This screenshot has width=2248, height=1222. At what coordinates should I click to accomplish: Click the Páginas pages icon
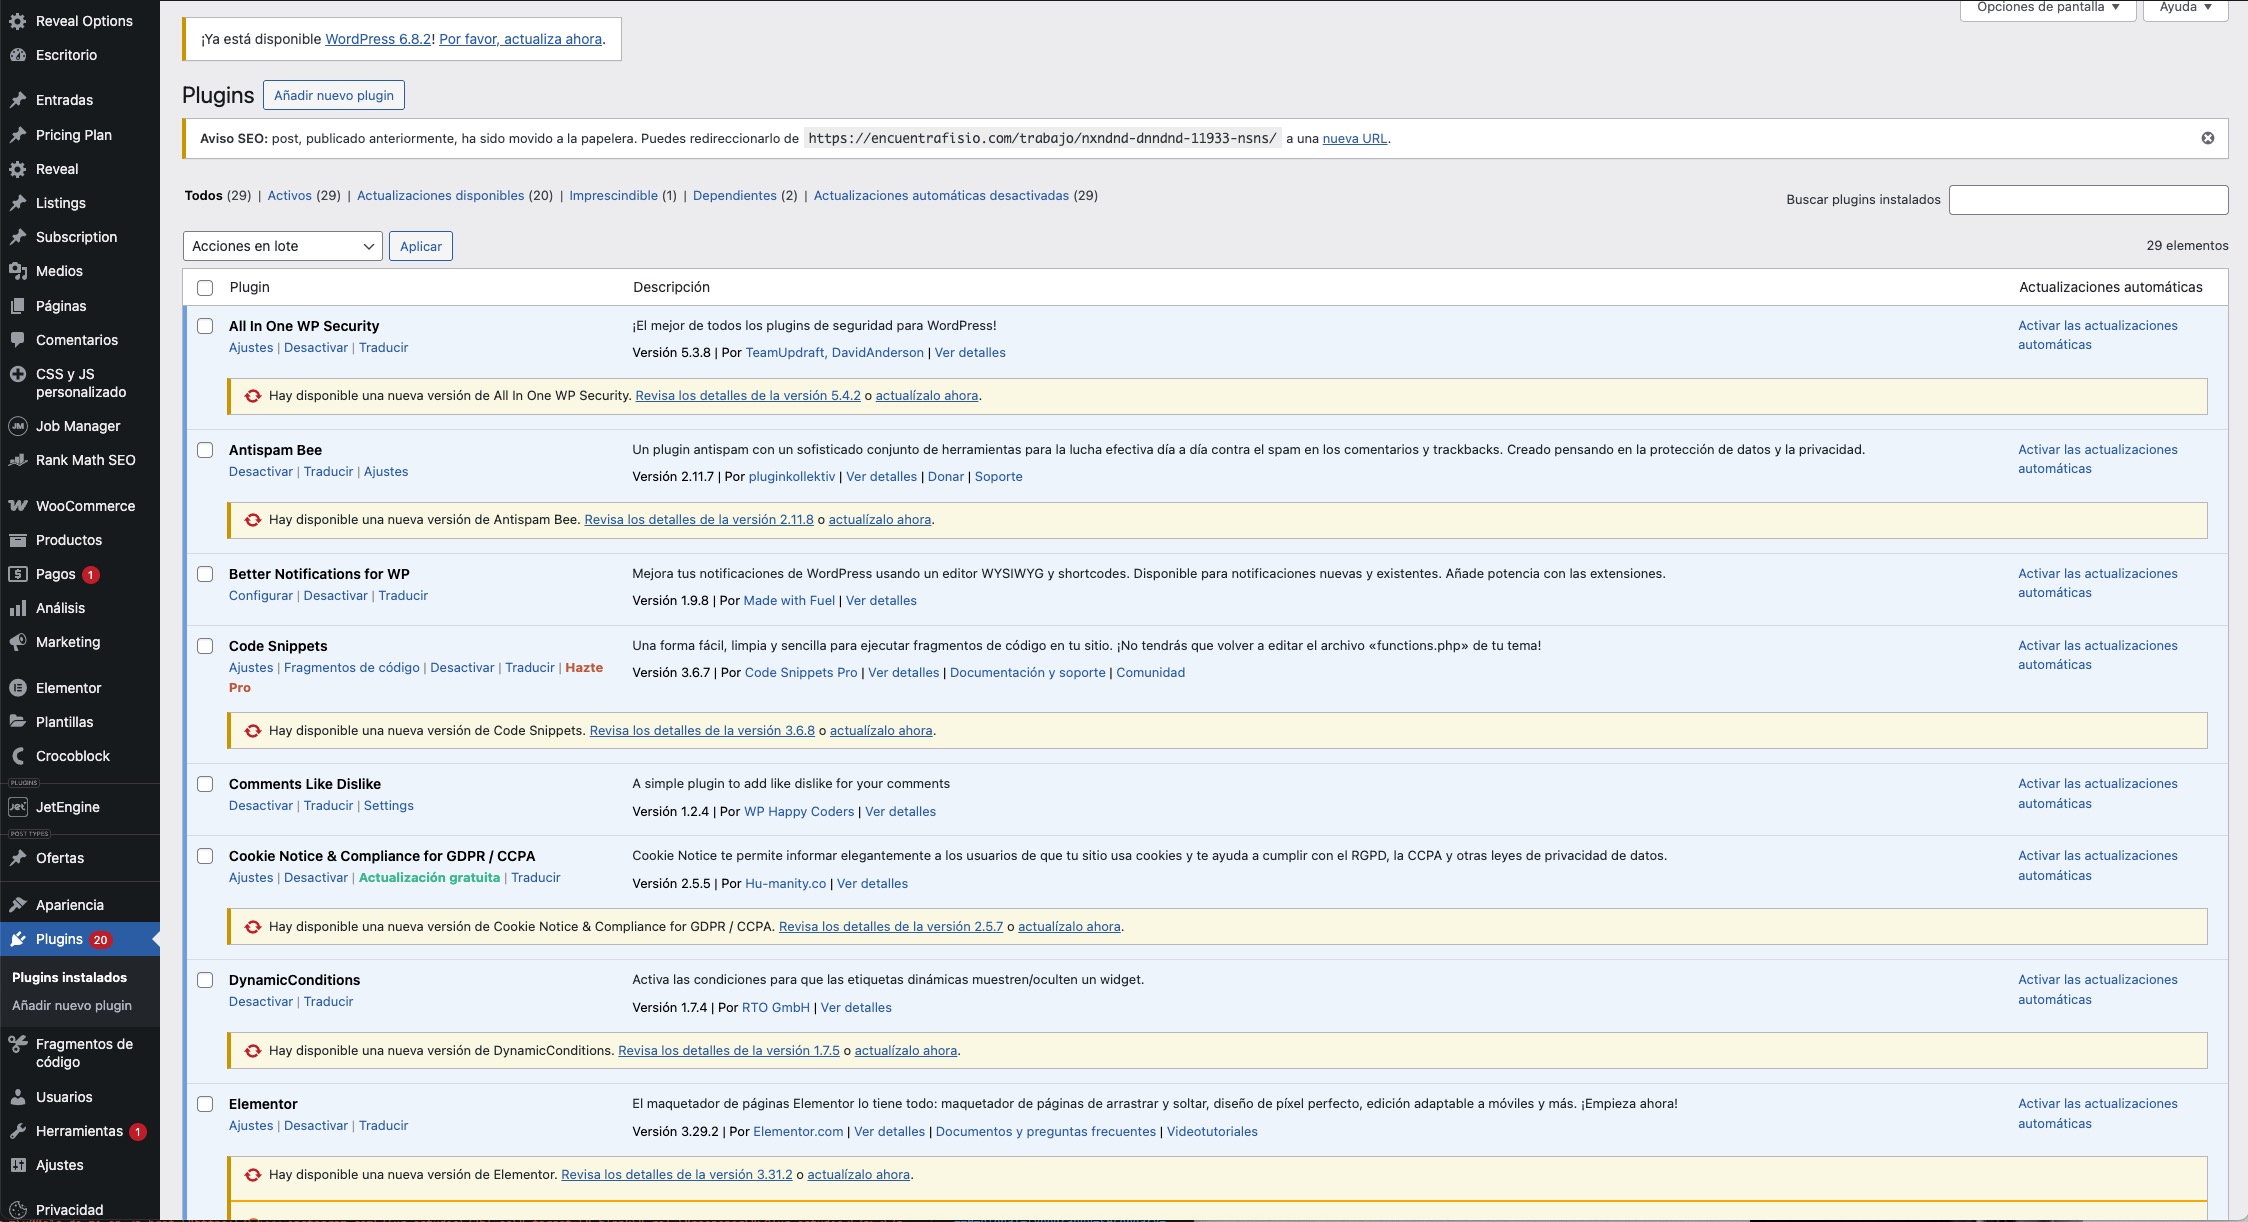pyautogui.click(x=17, y=306)
